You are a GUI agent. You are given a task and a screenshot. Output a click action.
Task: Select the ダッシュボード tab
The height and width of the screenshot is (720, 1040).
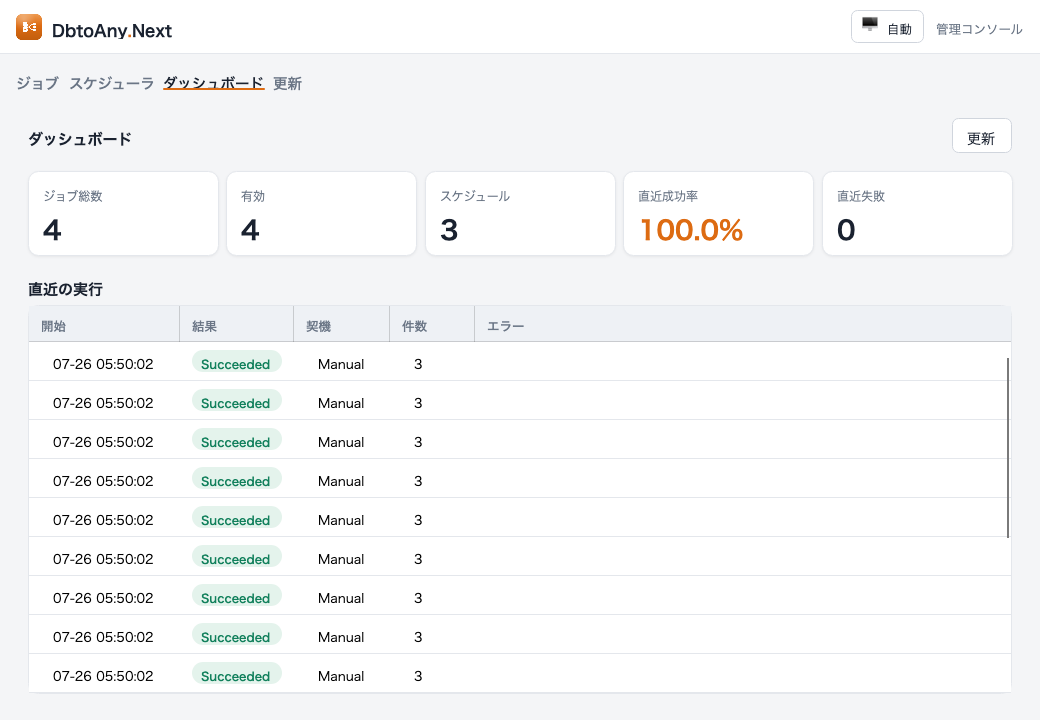click(x=214, y=84)
